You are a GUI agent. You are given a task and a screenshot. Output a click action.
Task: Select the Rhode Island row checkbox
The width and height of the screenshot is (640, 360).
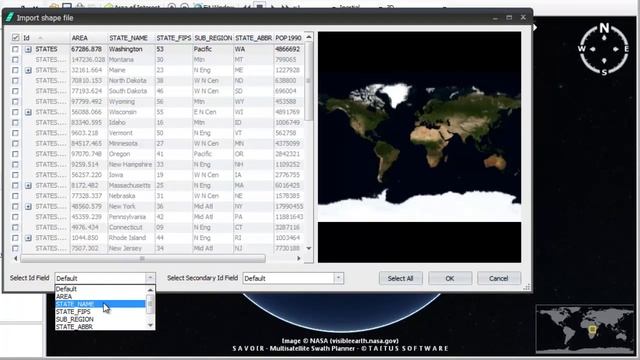pos(16,238)
